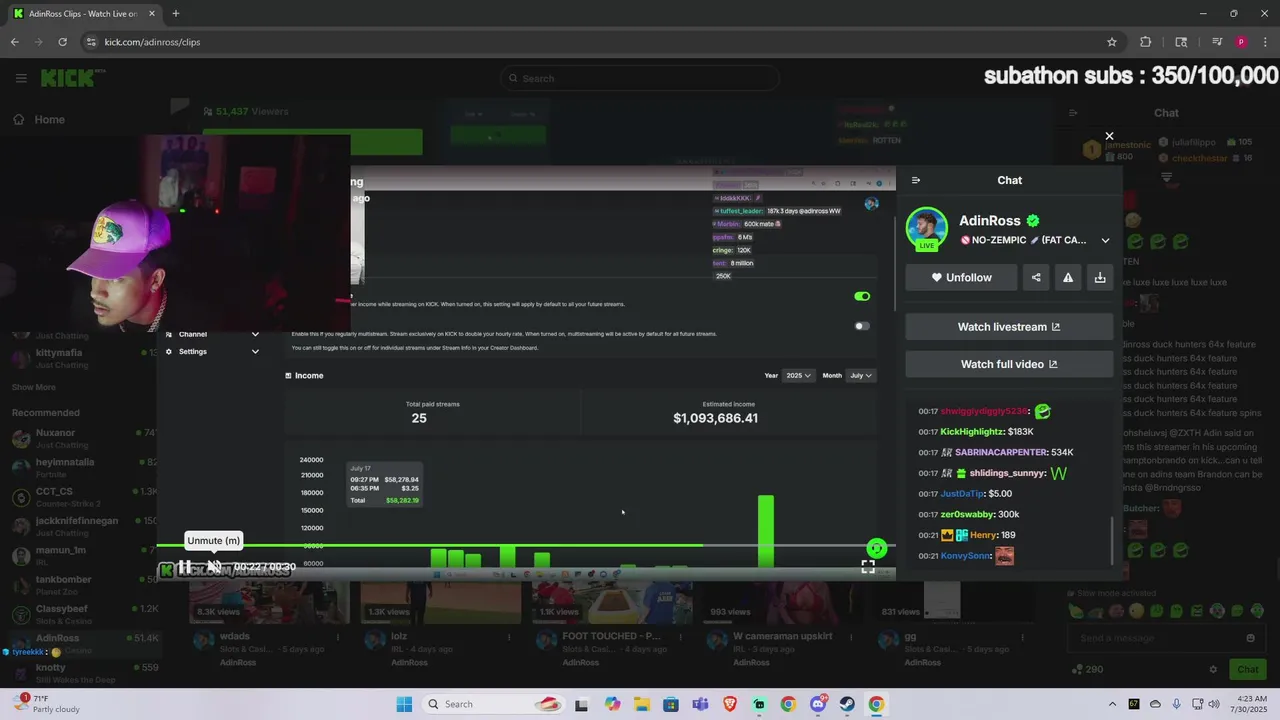
Task: Open Microsoft Store from the taskbar
Action: (x=671, y=704)
